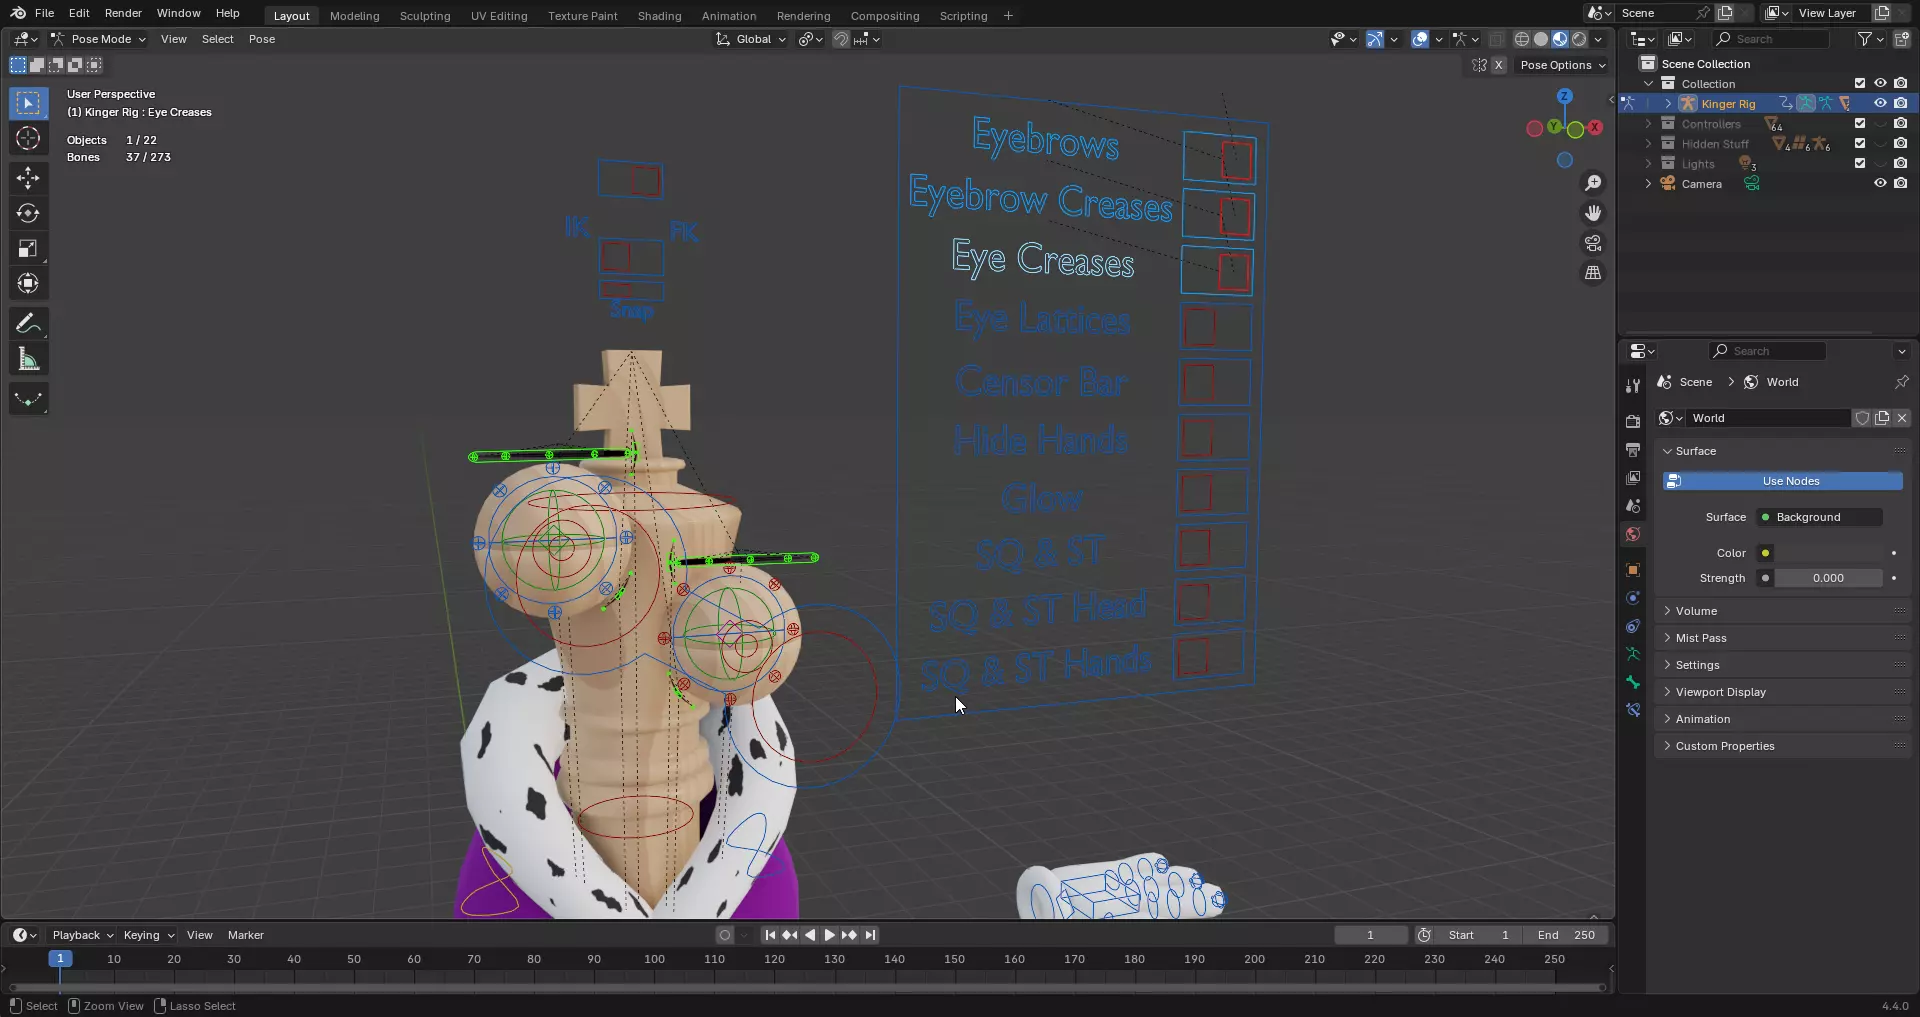Select the Measure tool

[28, 359]
